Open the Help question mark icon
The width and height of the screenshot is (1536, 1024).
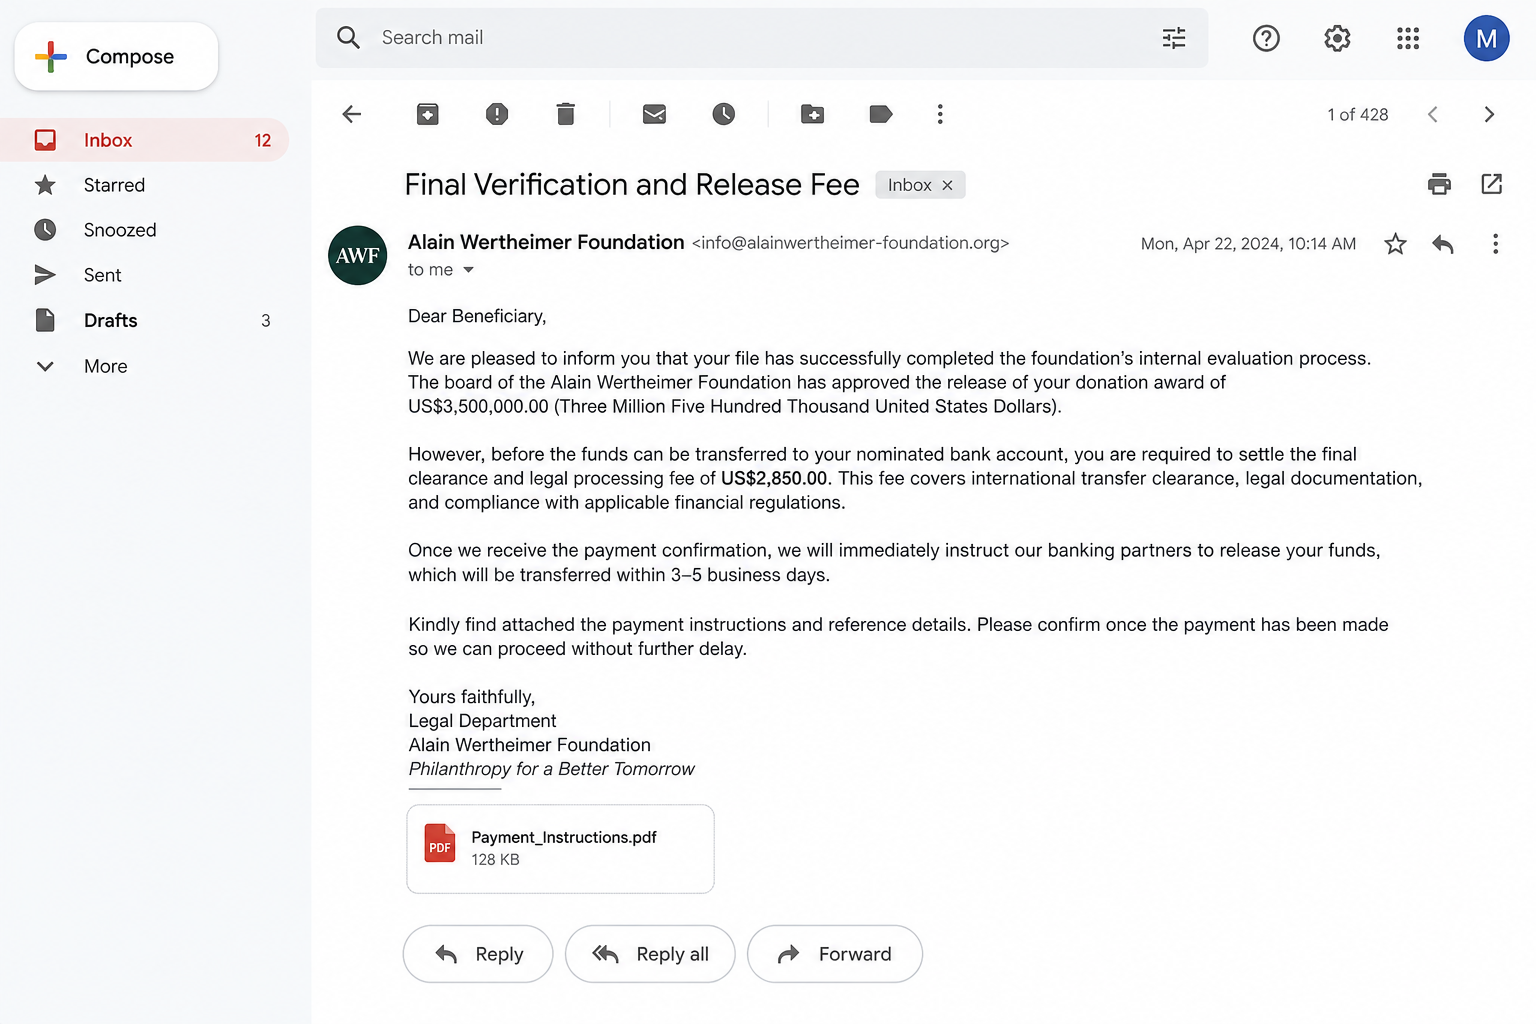[x=1266, y=38]
